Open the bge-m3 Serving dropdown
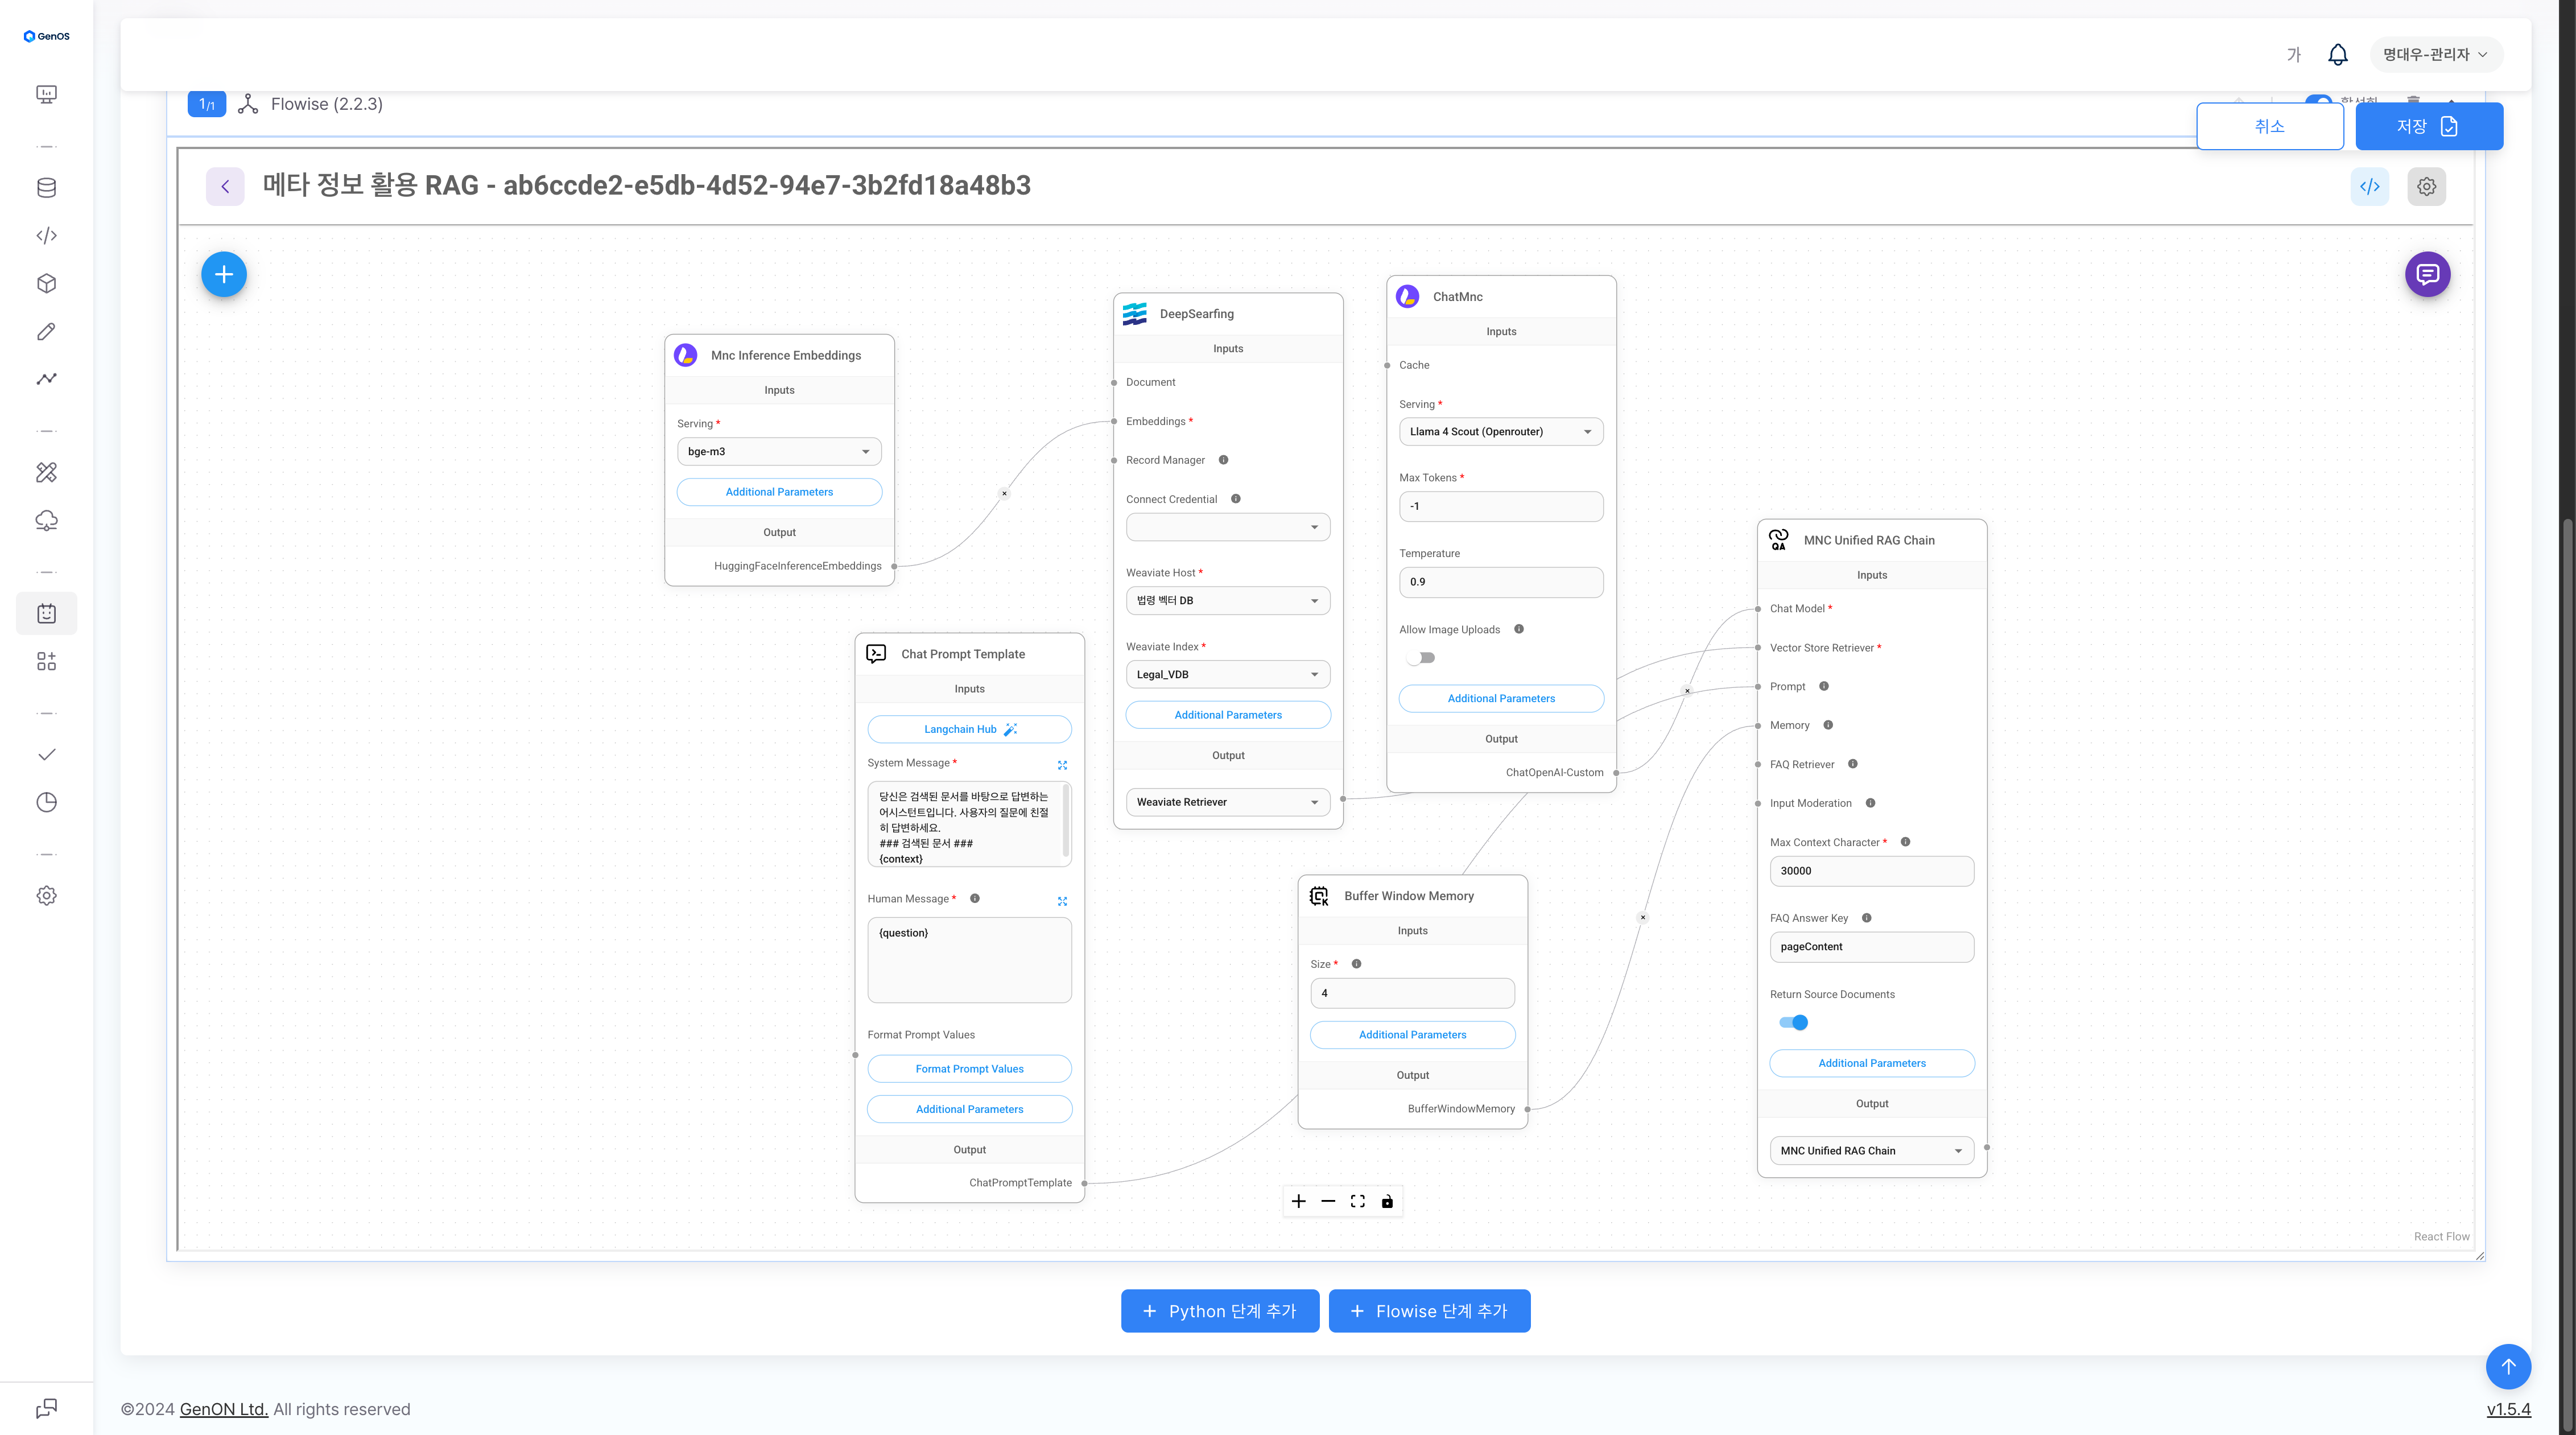This screenshot has height=1435, width=2576. [779, 452]
